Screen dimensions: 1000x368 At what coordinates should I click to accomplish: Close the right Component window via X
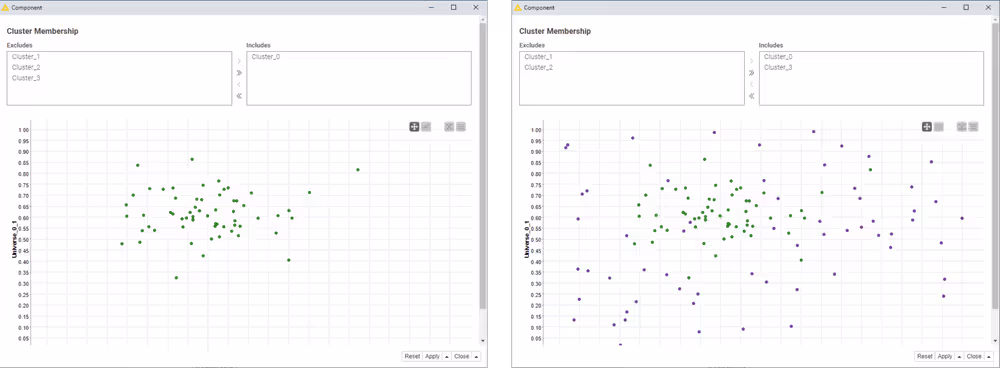point(989,7)
